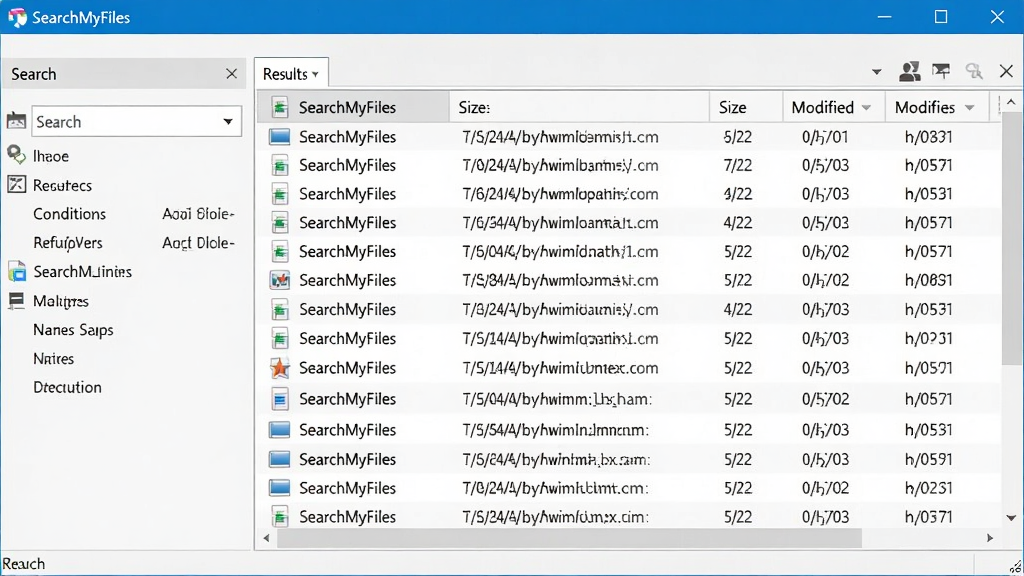Close the Results panel with X icon
The height and width of the screenshot is (576, 1024).
[x=1006, y=71]
